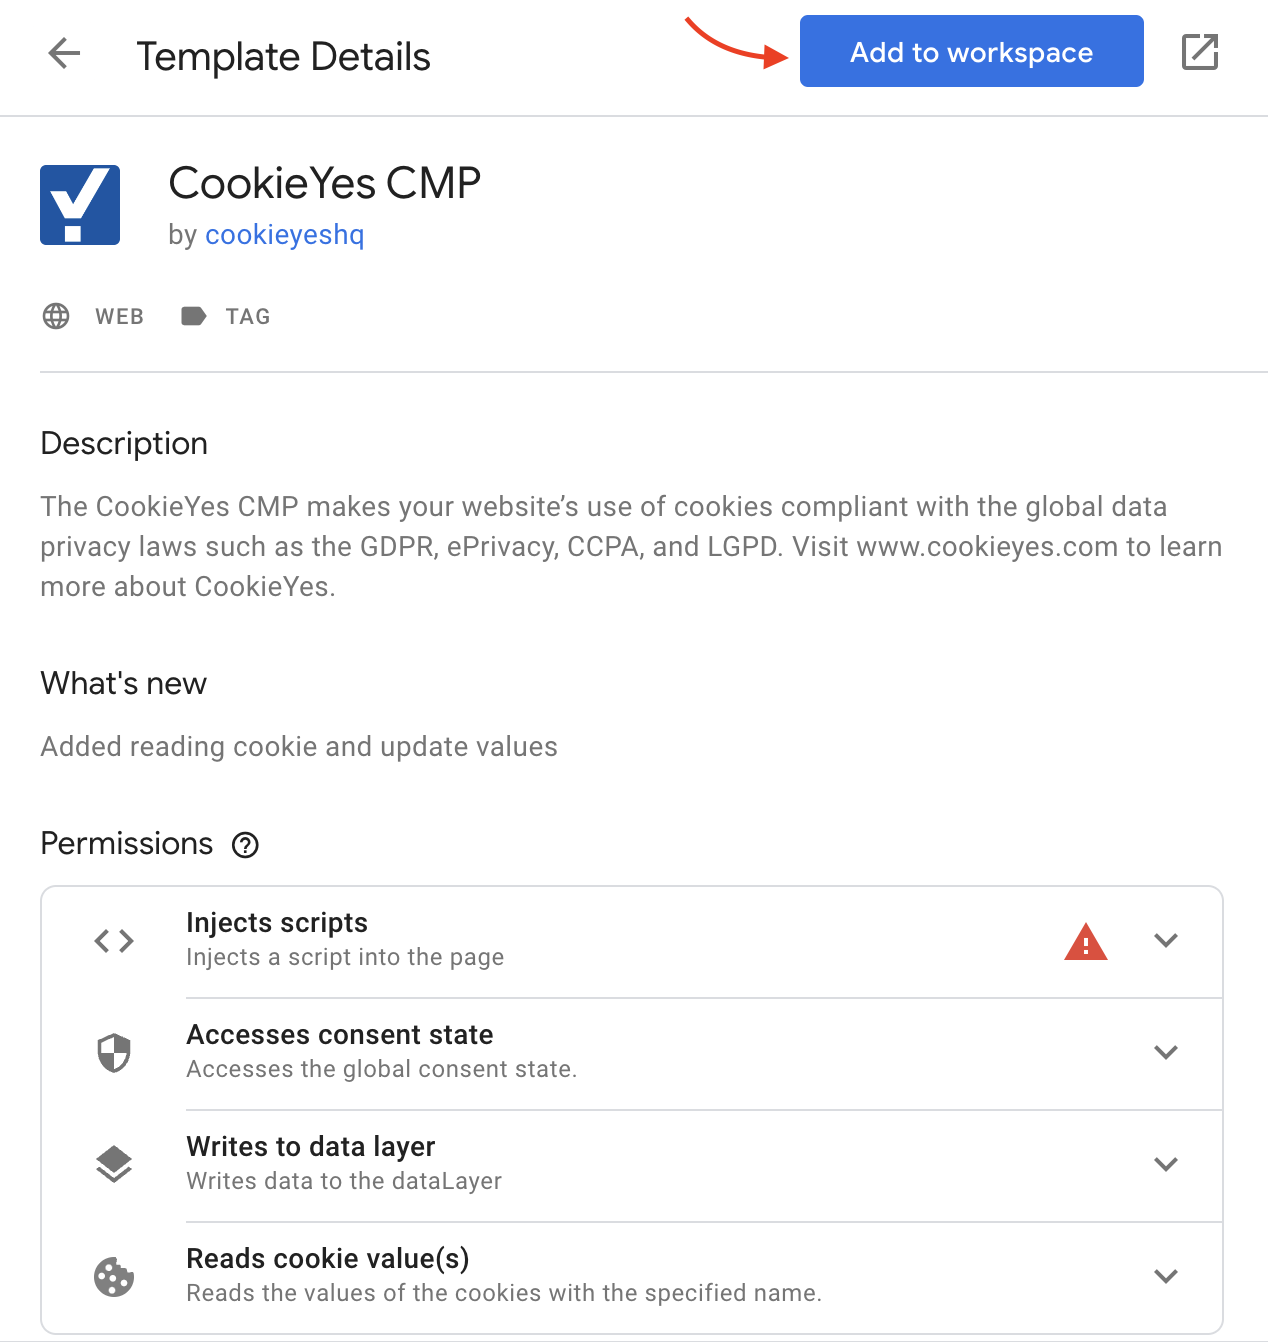Click the TAG label icon
The width and height of the screenshot is (1268, 1342).
point(193,316)
